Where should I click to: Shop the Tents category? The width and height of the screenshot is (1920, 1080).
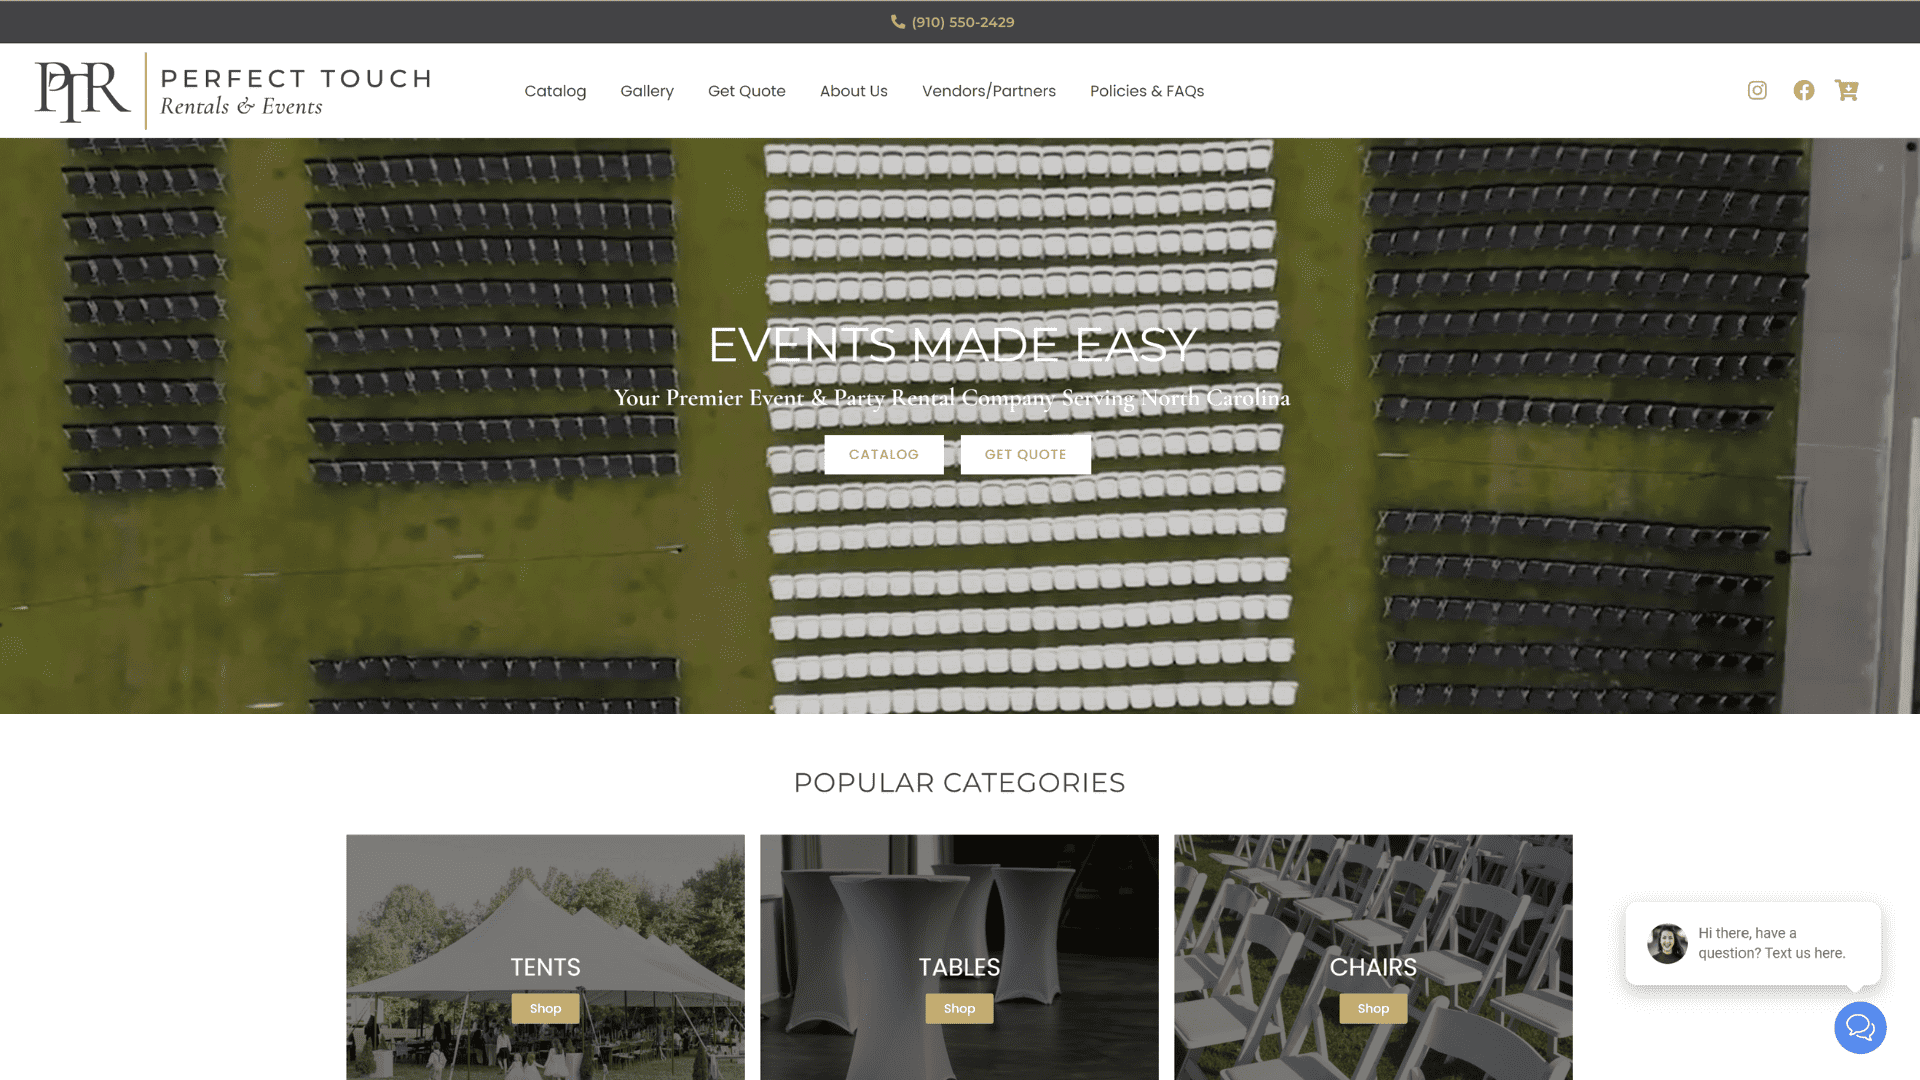(545, 1008)
